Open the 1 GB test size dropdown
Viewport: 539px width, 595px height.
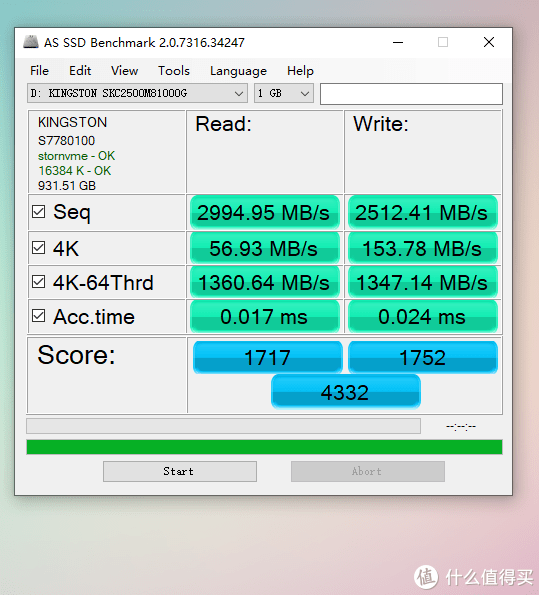284,93
